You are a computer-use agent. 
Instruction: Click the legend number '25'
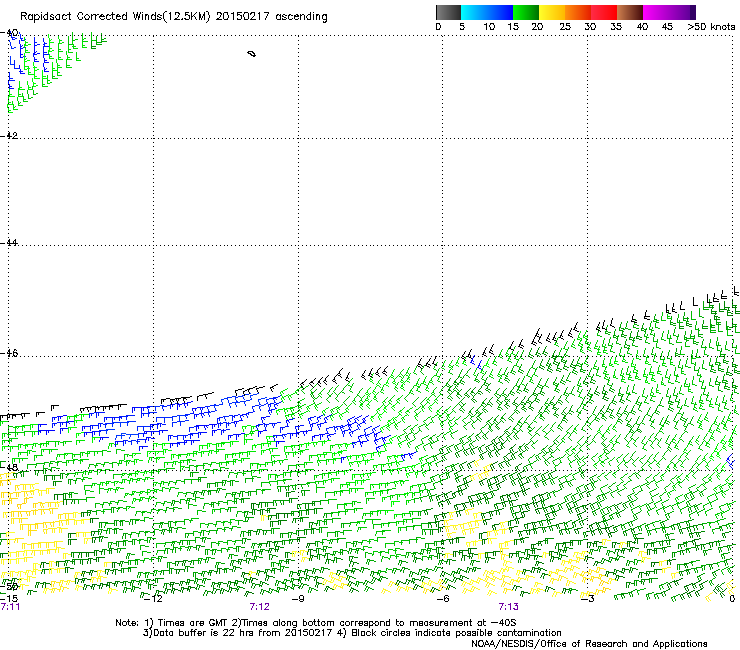(565, 27)
